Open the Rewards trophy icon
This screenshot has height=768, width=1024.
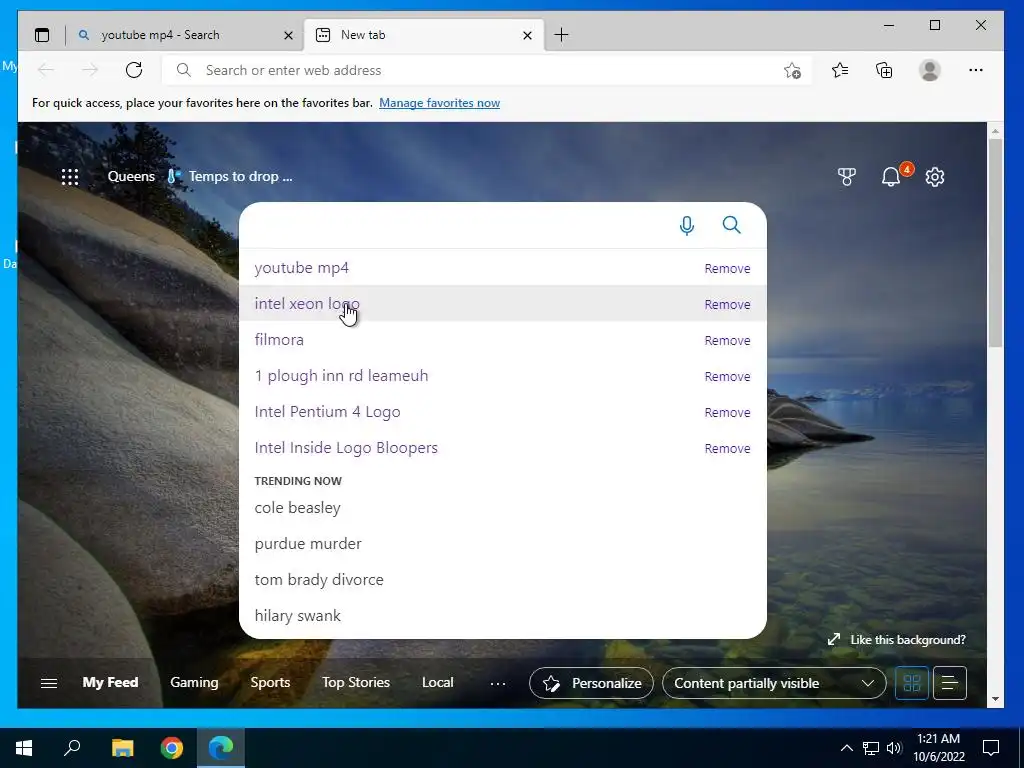(847, 177)
